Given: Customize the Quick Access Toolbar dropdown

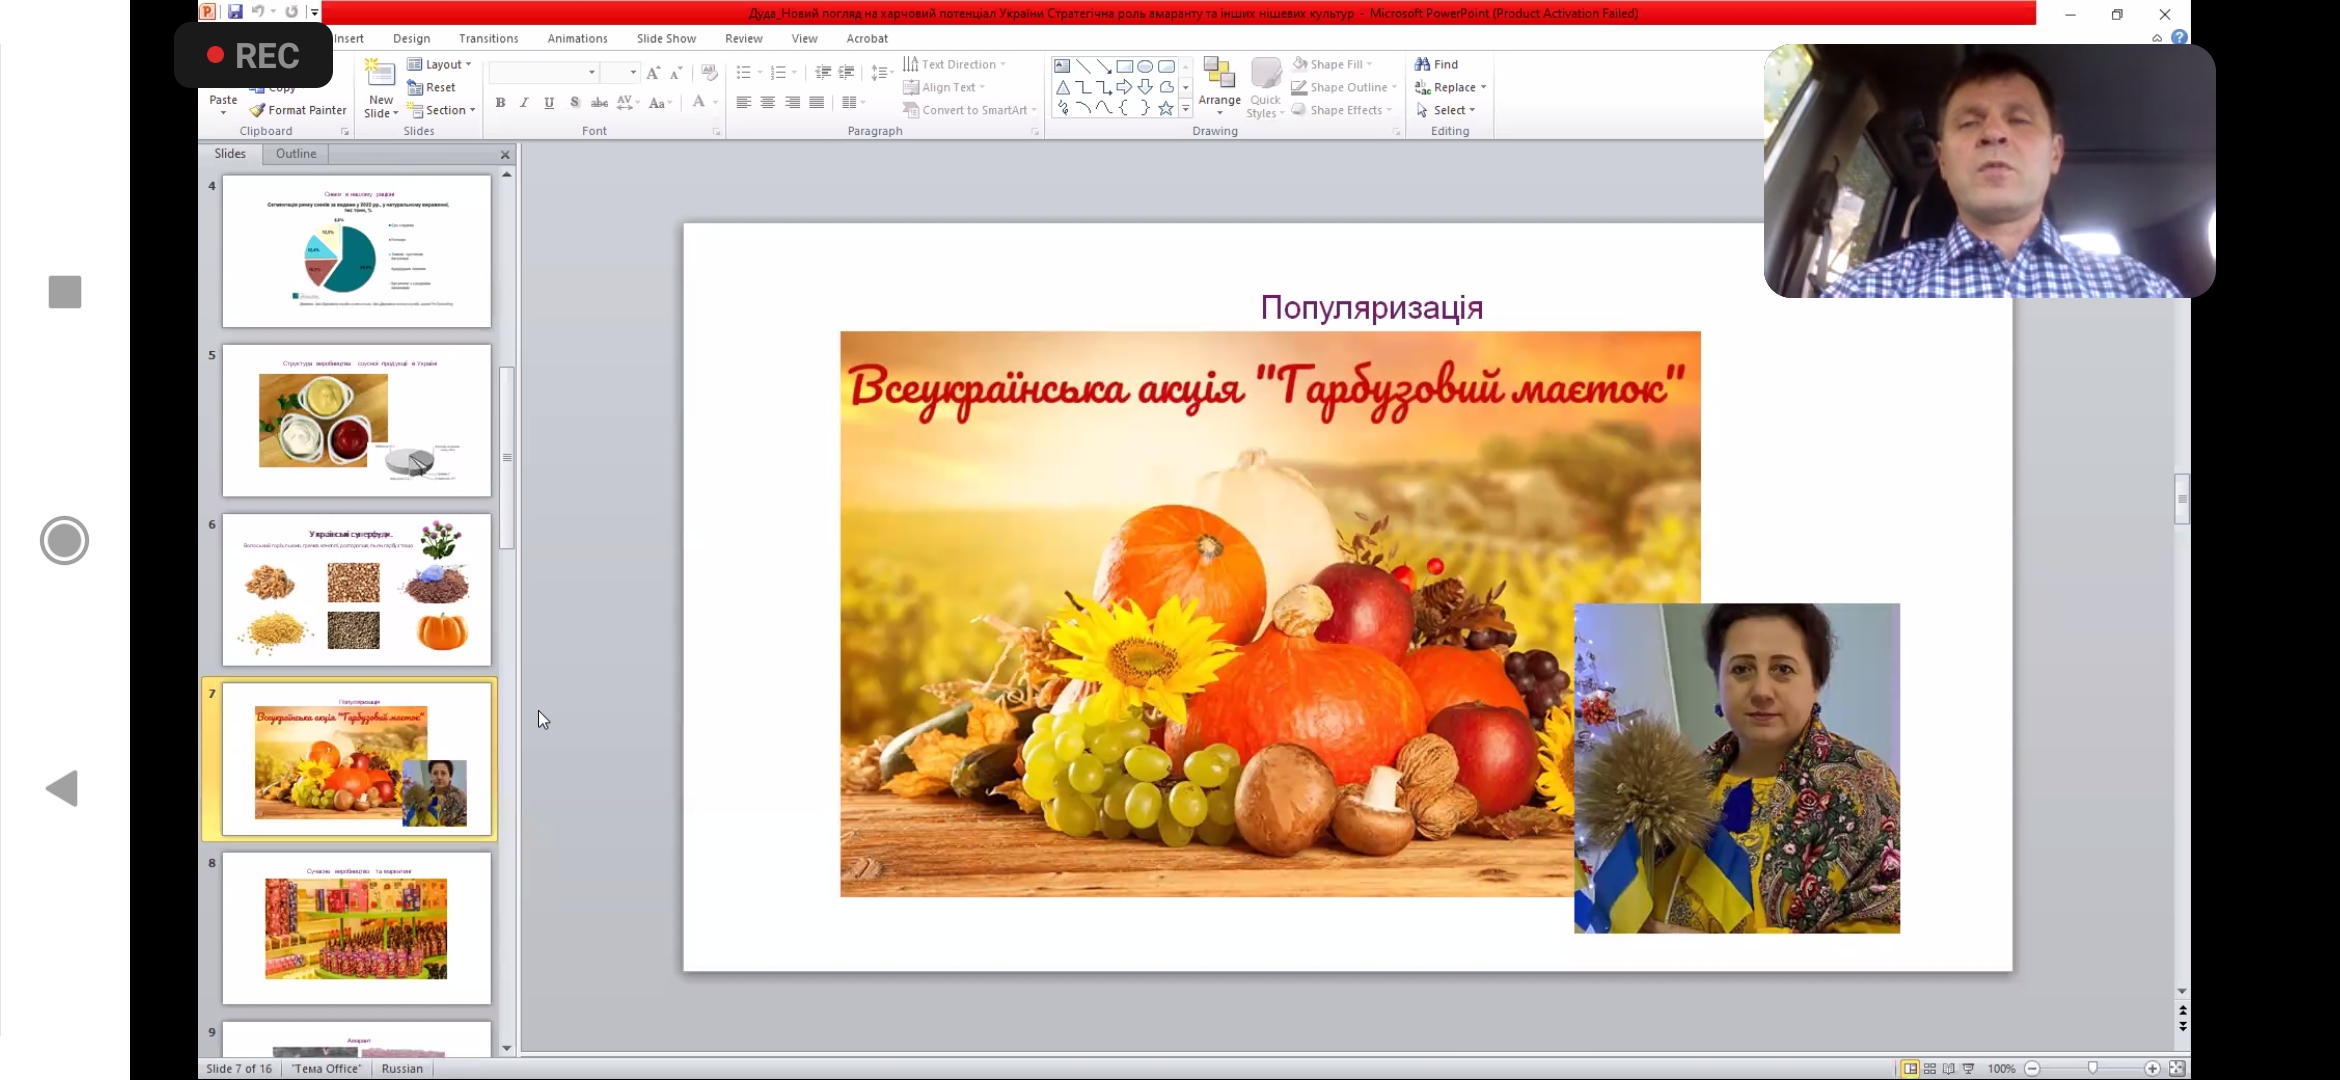Looking at the screenshot, I should pyautogui.click(x=314, y=12).
